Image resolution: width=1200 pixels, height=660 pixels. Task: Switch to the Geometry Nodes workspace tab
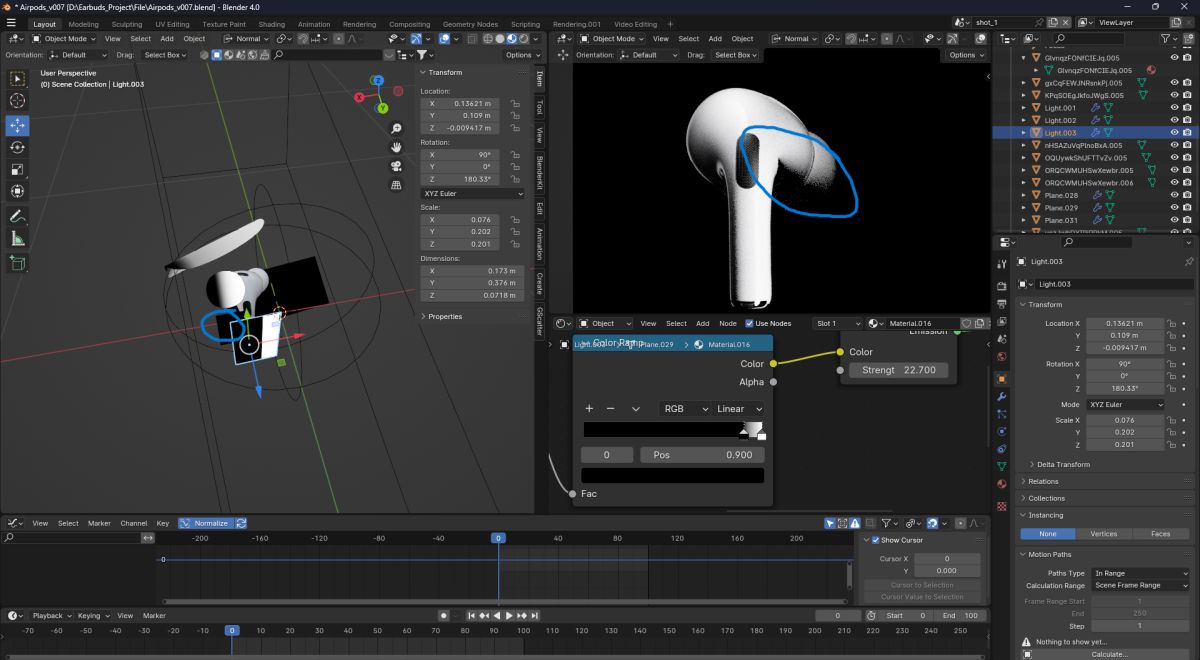[x=470, y=24]
